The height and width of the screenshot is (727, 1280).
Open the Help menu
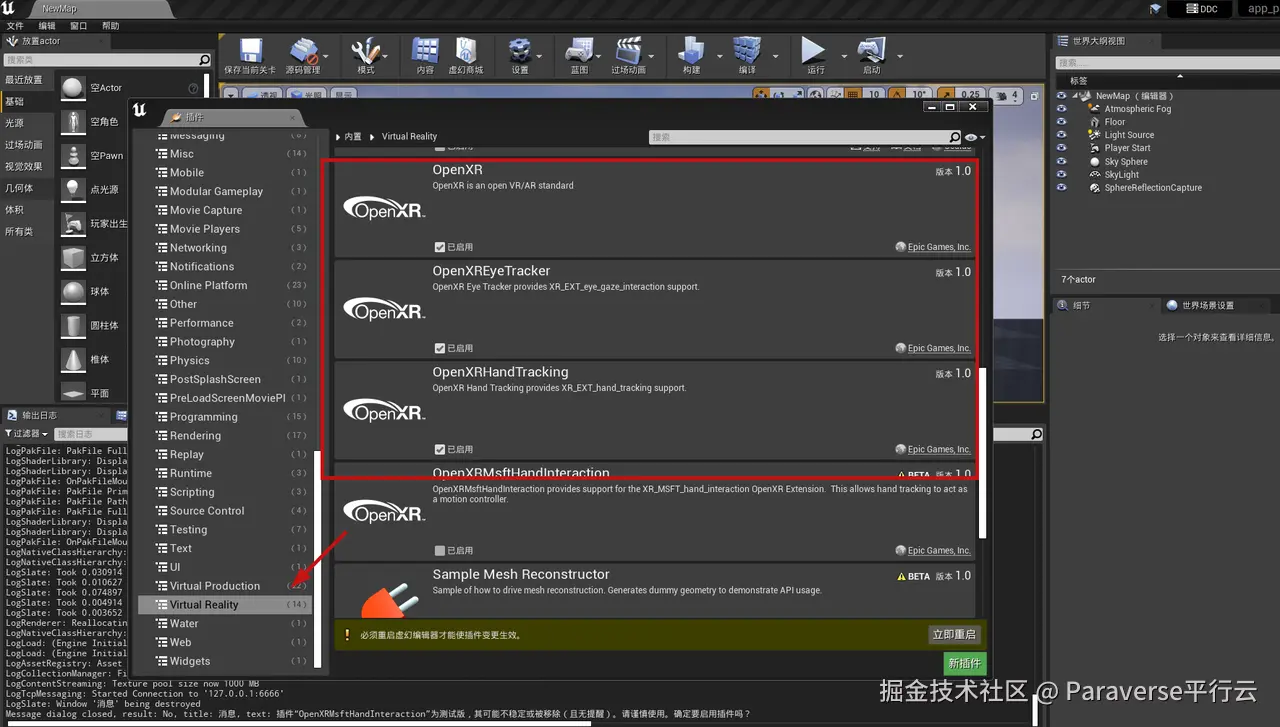(110, 25)
